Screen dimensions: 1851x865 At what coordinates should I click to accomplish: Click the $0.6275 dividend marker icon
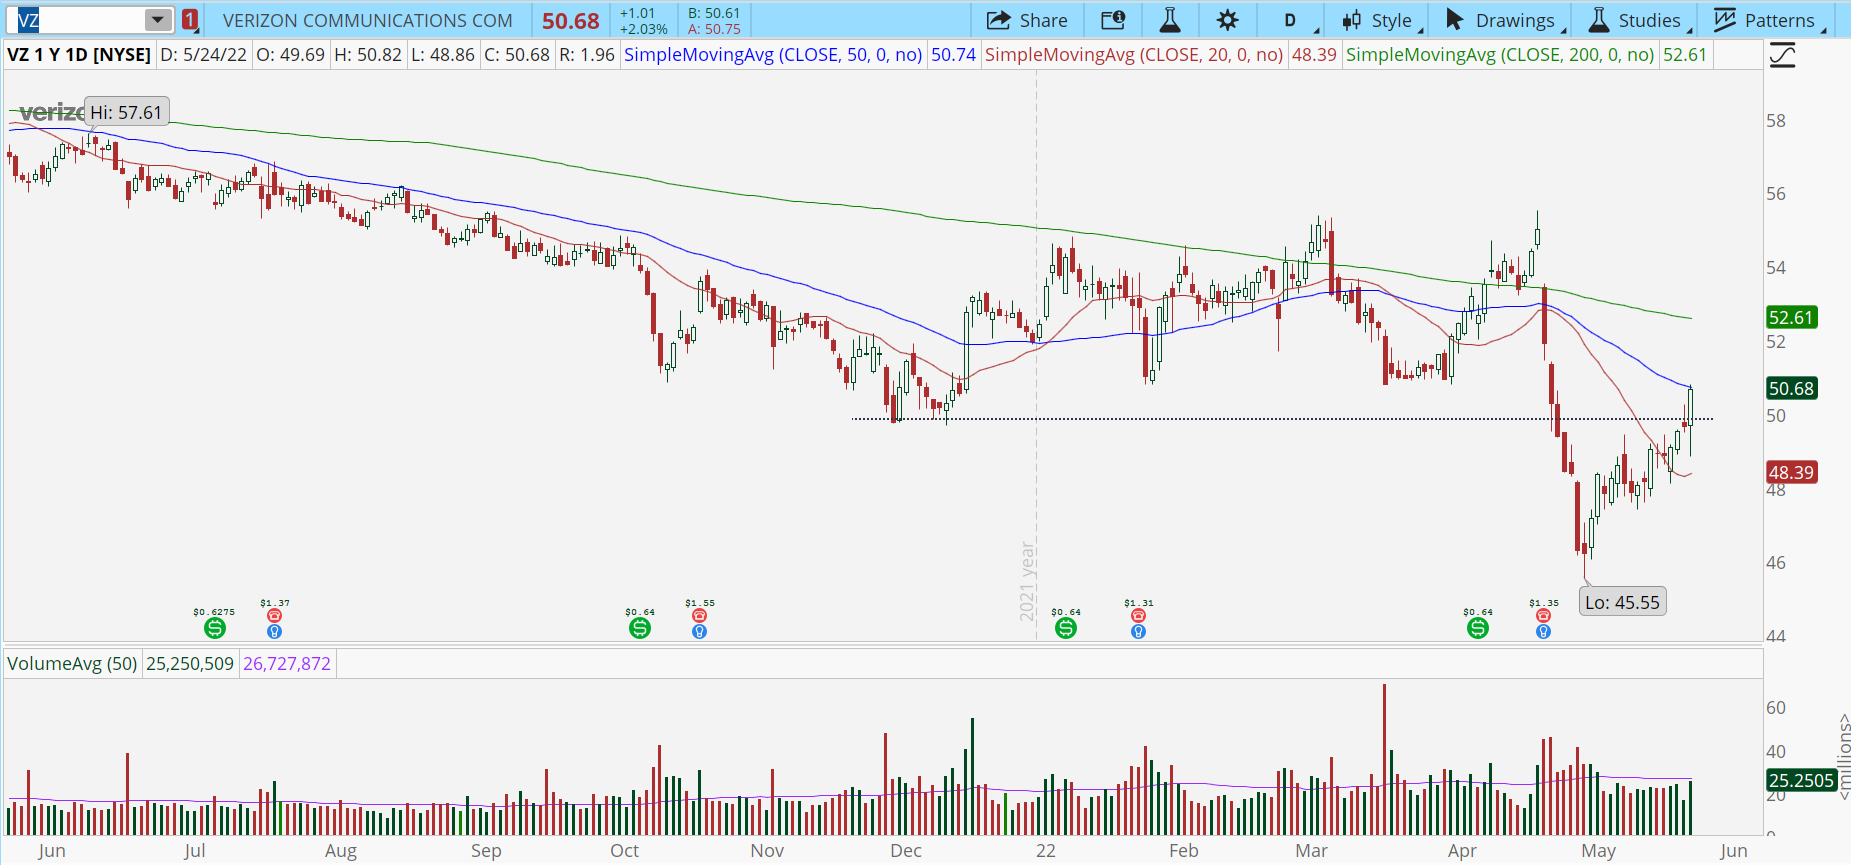(215, 628)
